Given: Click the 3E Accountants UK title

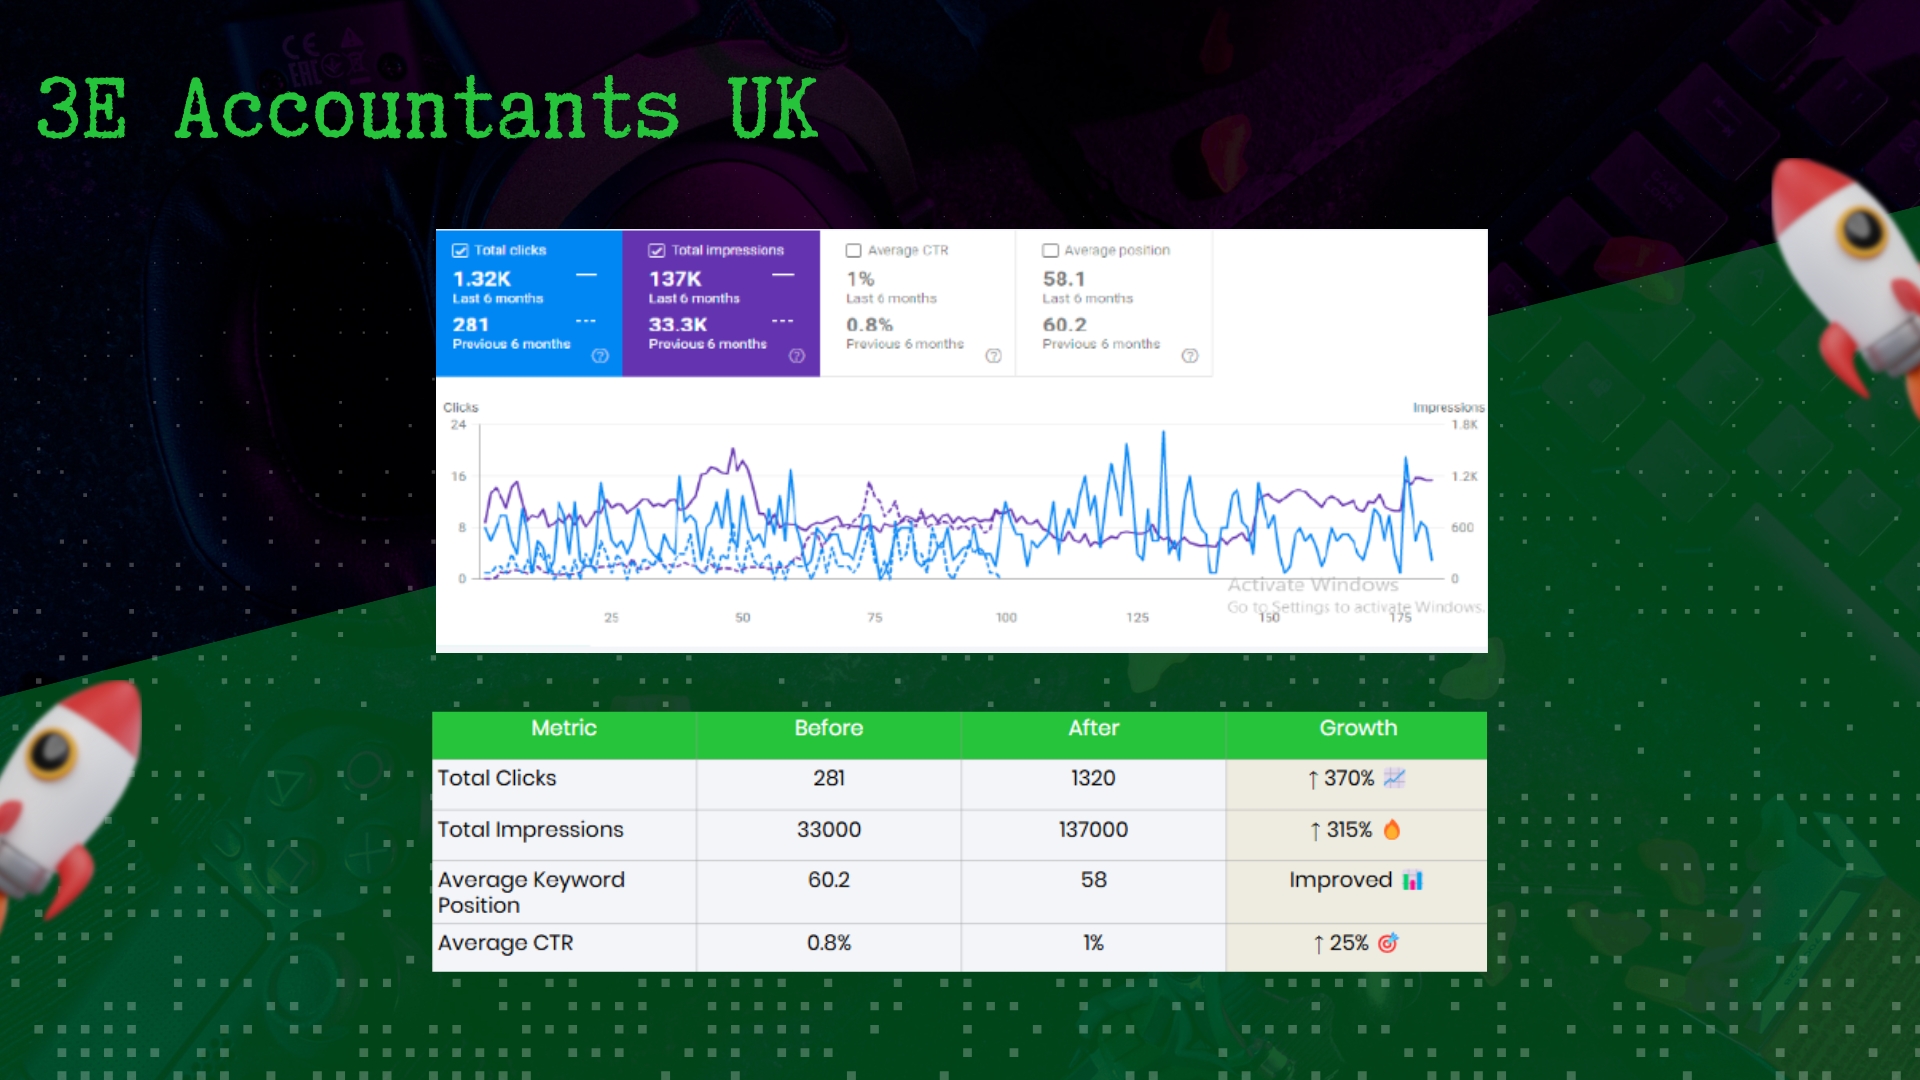Looking at the screenshot, I should tap(427, 109).
